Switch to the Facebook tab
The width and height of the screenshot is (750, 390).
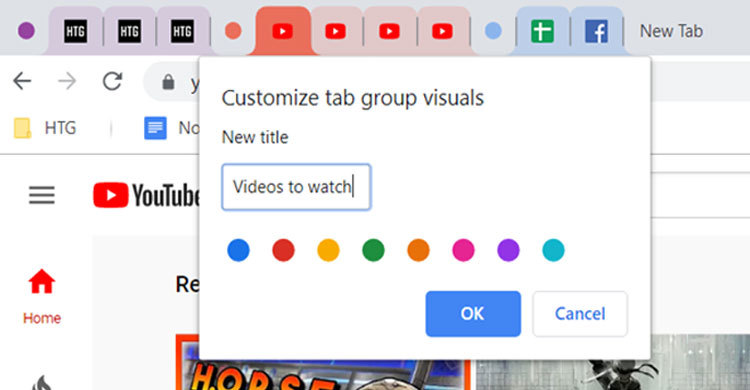[x=596, y=32]
